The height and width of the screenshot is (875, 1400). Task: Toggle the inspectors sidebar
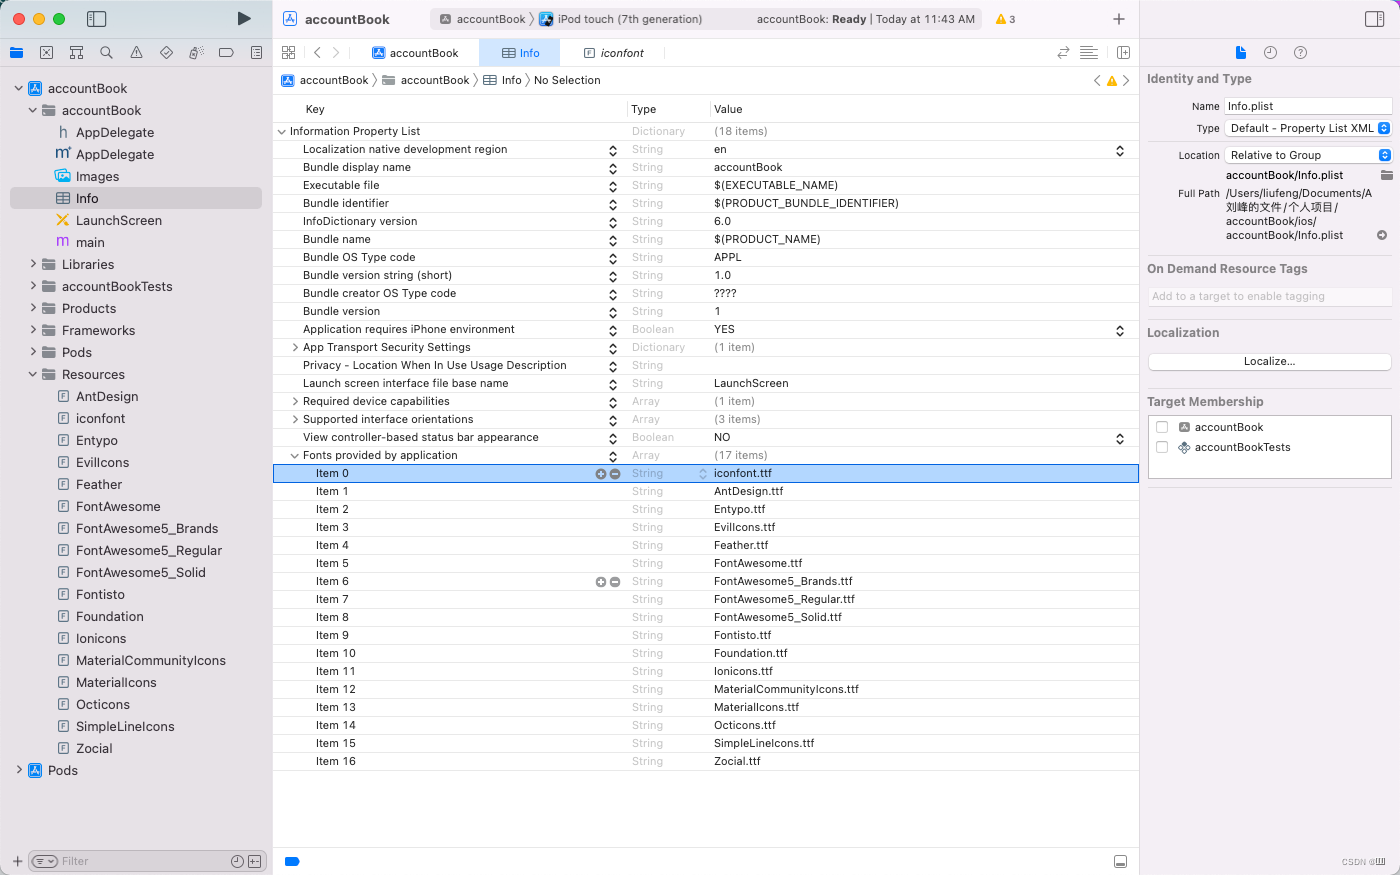(x=1374, y=19)
